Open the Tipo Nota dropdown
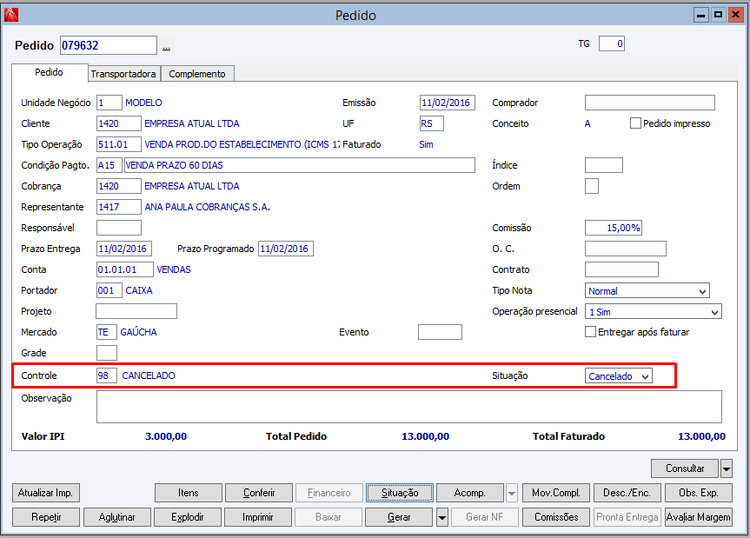This screenshot has width=750, height=538. (x=702, y=291)
